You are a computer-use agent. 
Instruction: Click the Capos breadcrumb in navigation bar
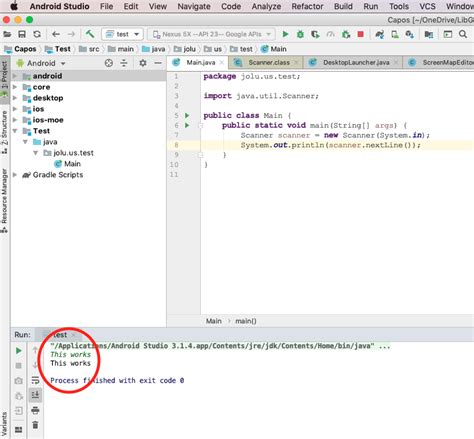pyautogui.click(x=20, y=49)
